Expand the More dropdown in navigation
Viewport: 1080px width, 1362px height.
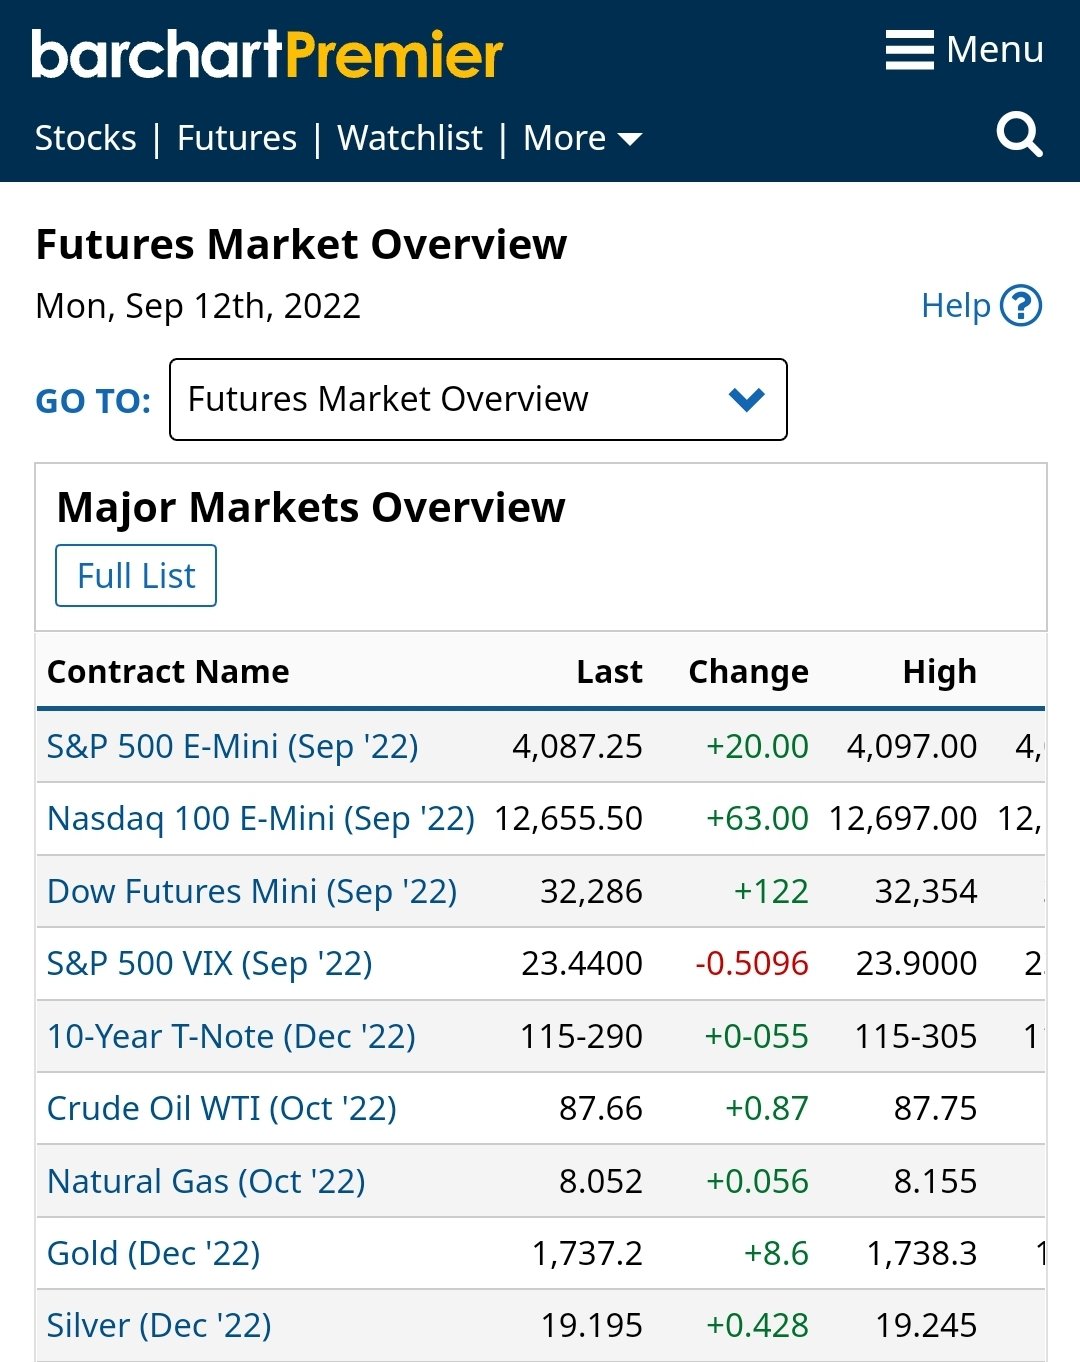[582, 138]
